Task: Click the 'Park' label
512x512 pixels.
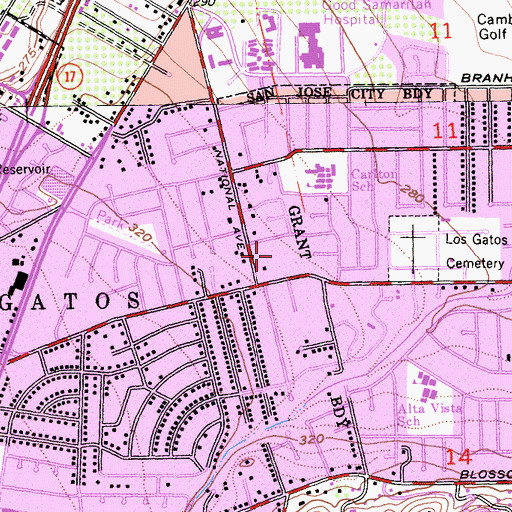Action: (x=110, y=220)
